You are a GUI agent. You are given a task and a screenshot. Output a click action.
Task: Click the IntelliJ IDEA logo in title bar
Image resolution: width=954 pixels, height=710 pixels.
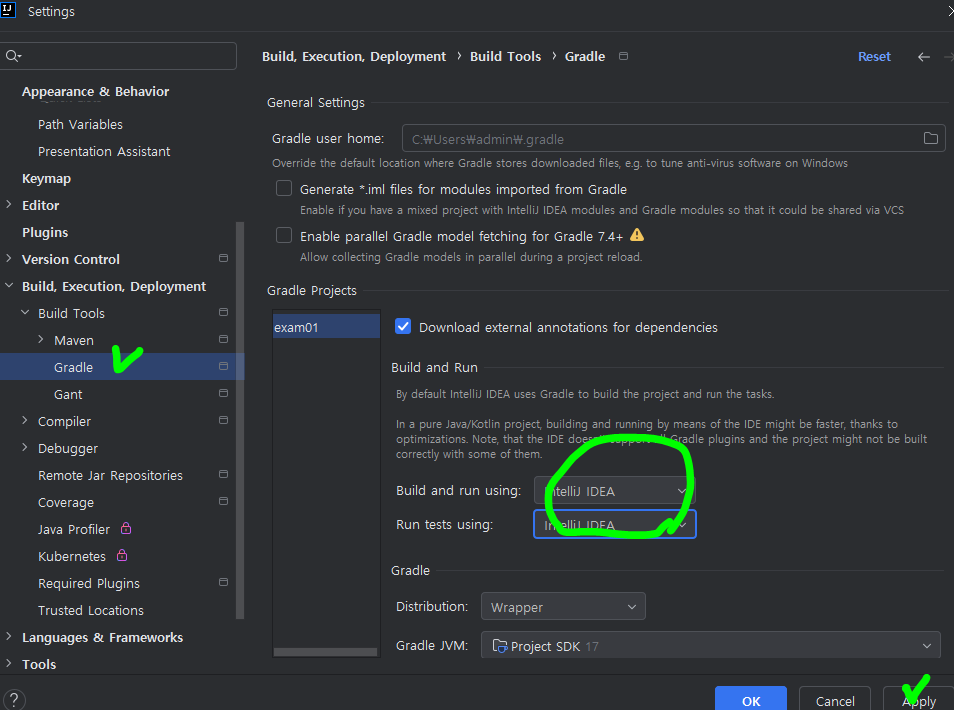(x=7, y=10)
